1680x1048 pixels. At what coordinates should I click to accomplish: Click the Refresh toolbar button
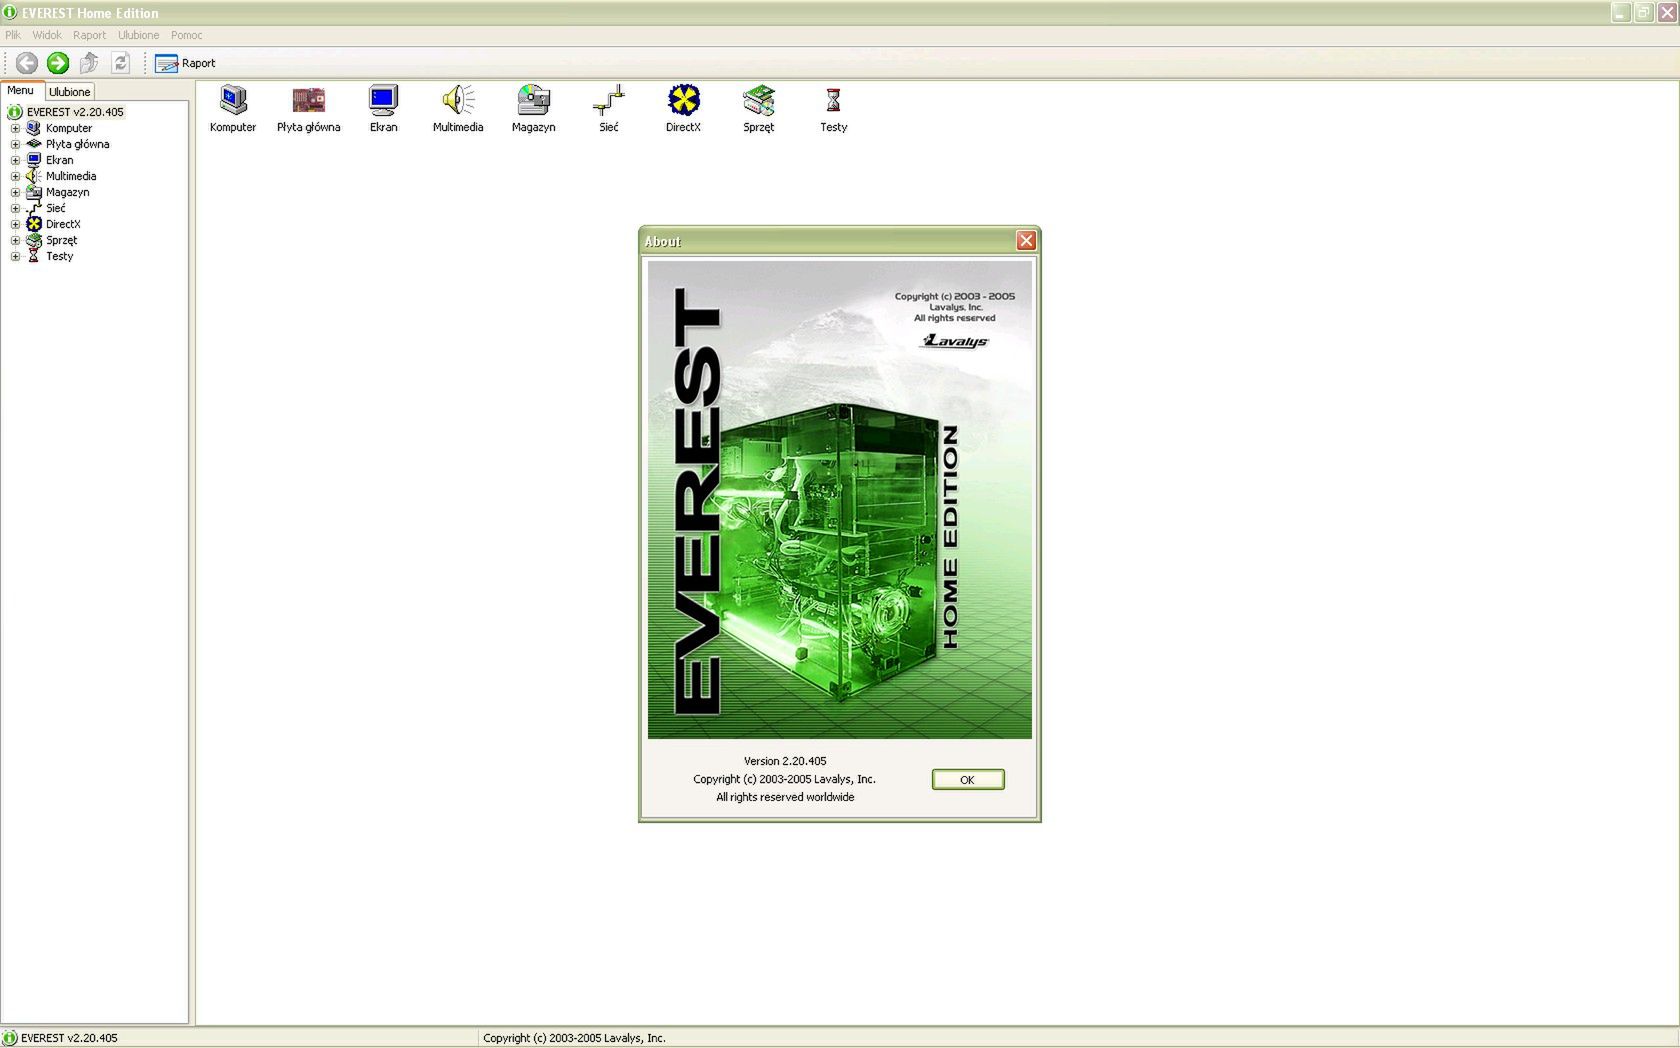[120, 63]
